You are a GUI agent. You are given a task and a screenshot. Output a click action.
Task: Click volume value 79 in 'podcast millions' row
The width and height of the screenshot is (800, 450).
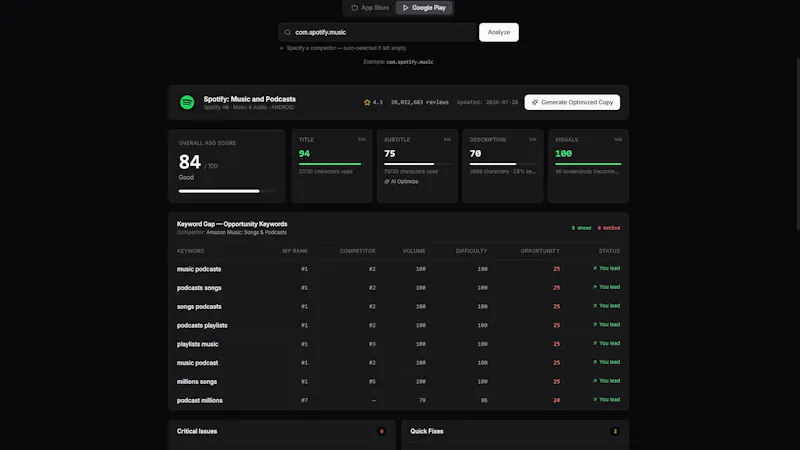tap(422, 401)
